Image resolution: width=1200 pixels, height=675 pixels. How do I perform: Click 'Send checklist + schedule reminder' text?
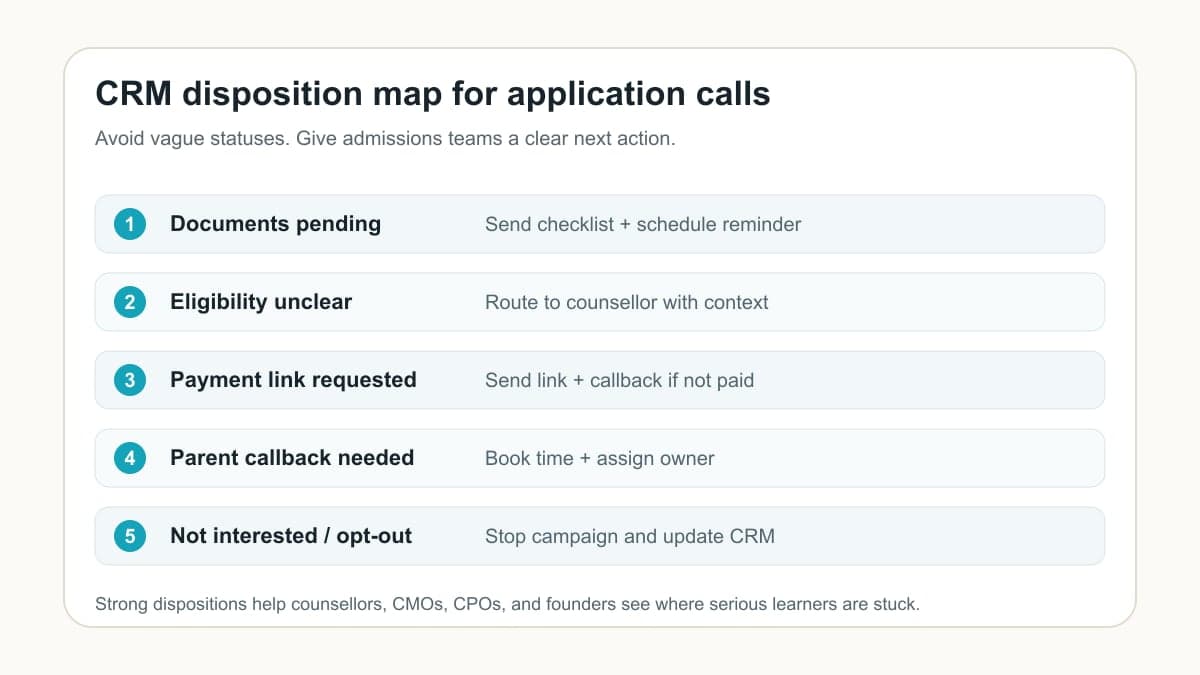[x=643, y=224]
